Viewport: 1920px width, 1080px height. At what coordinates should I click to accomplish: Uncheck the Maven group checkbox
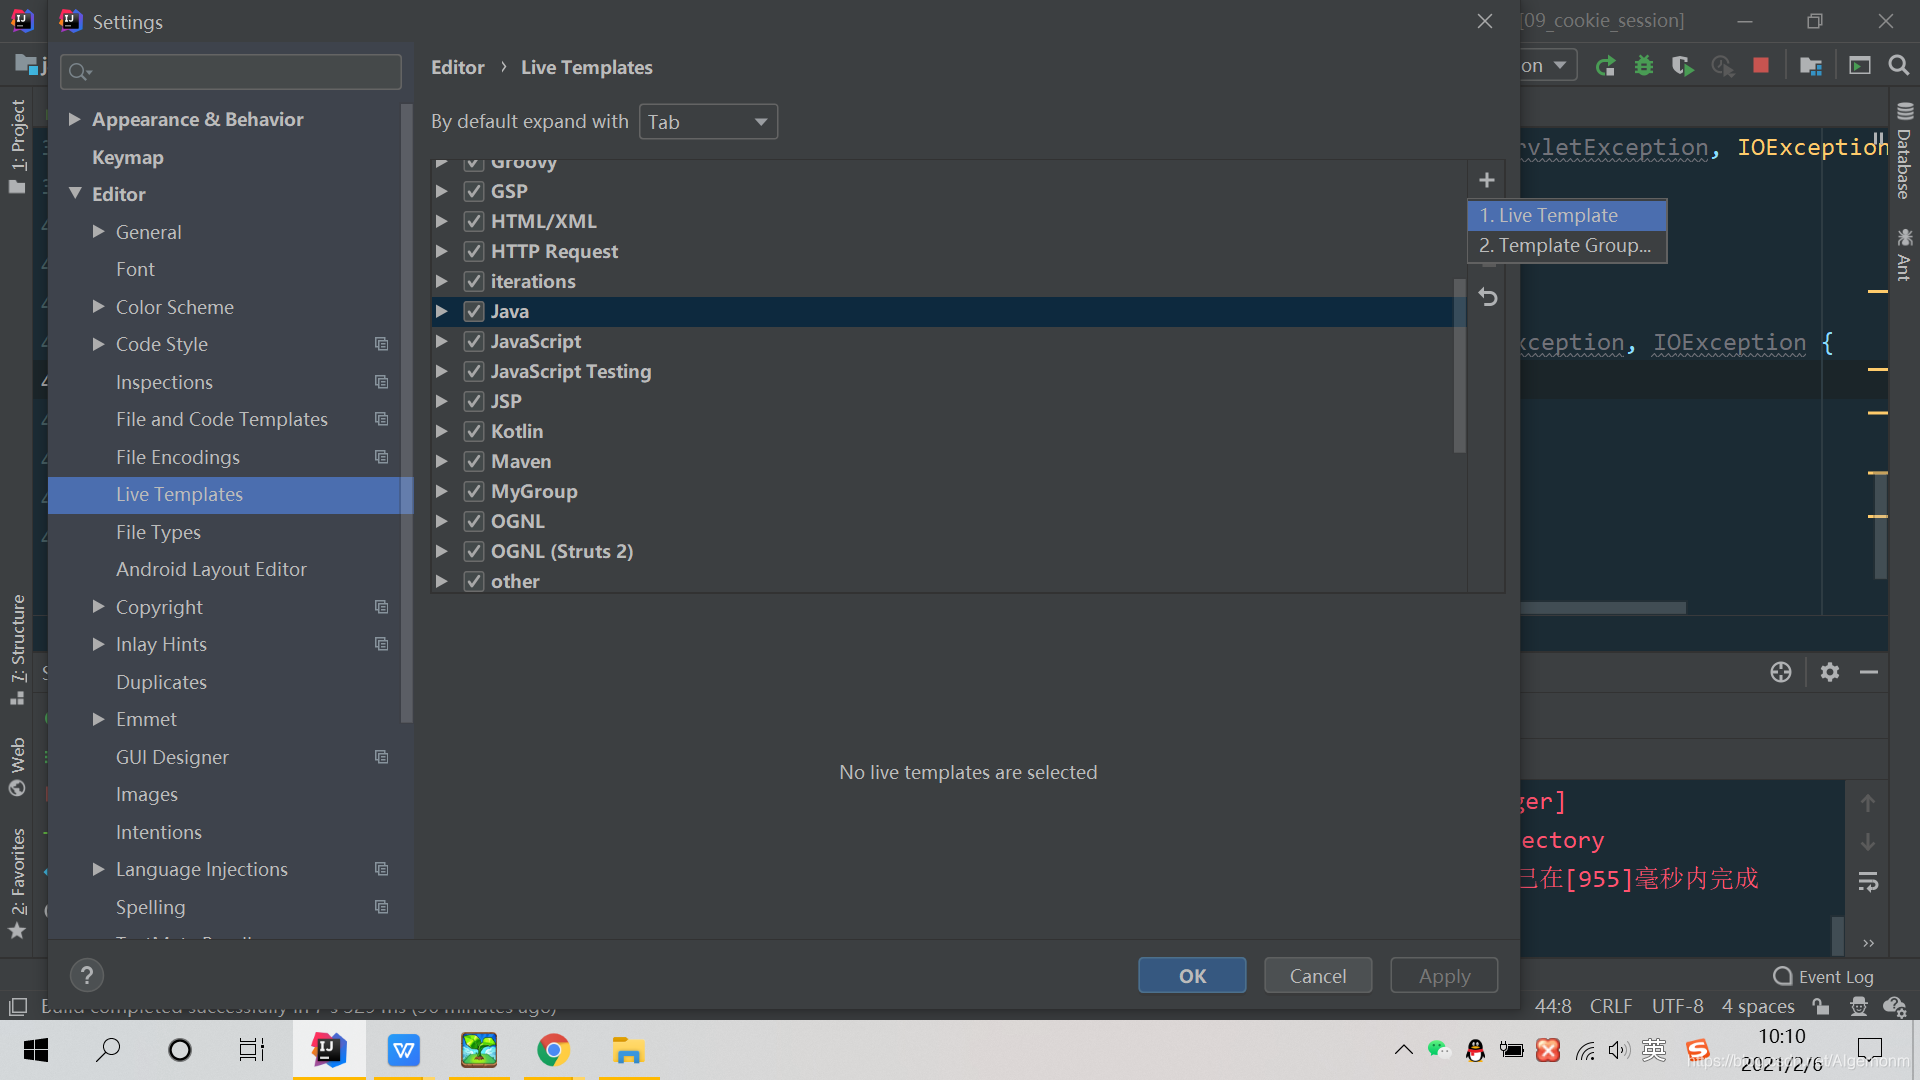(474, 461)
